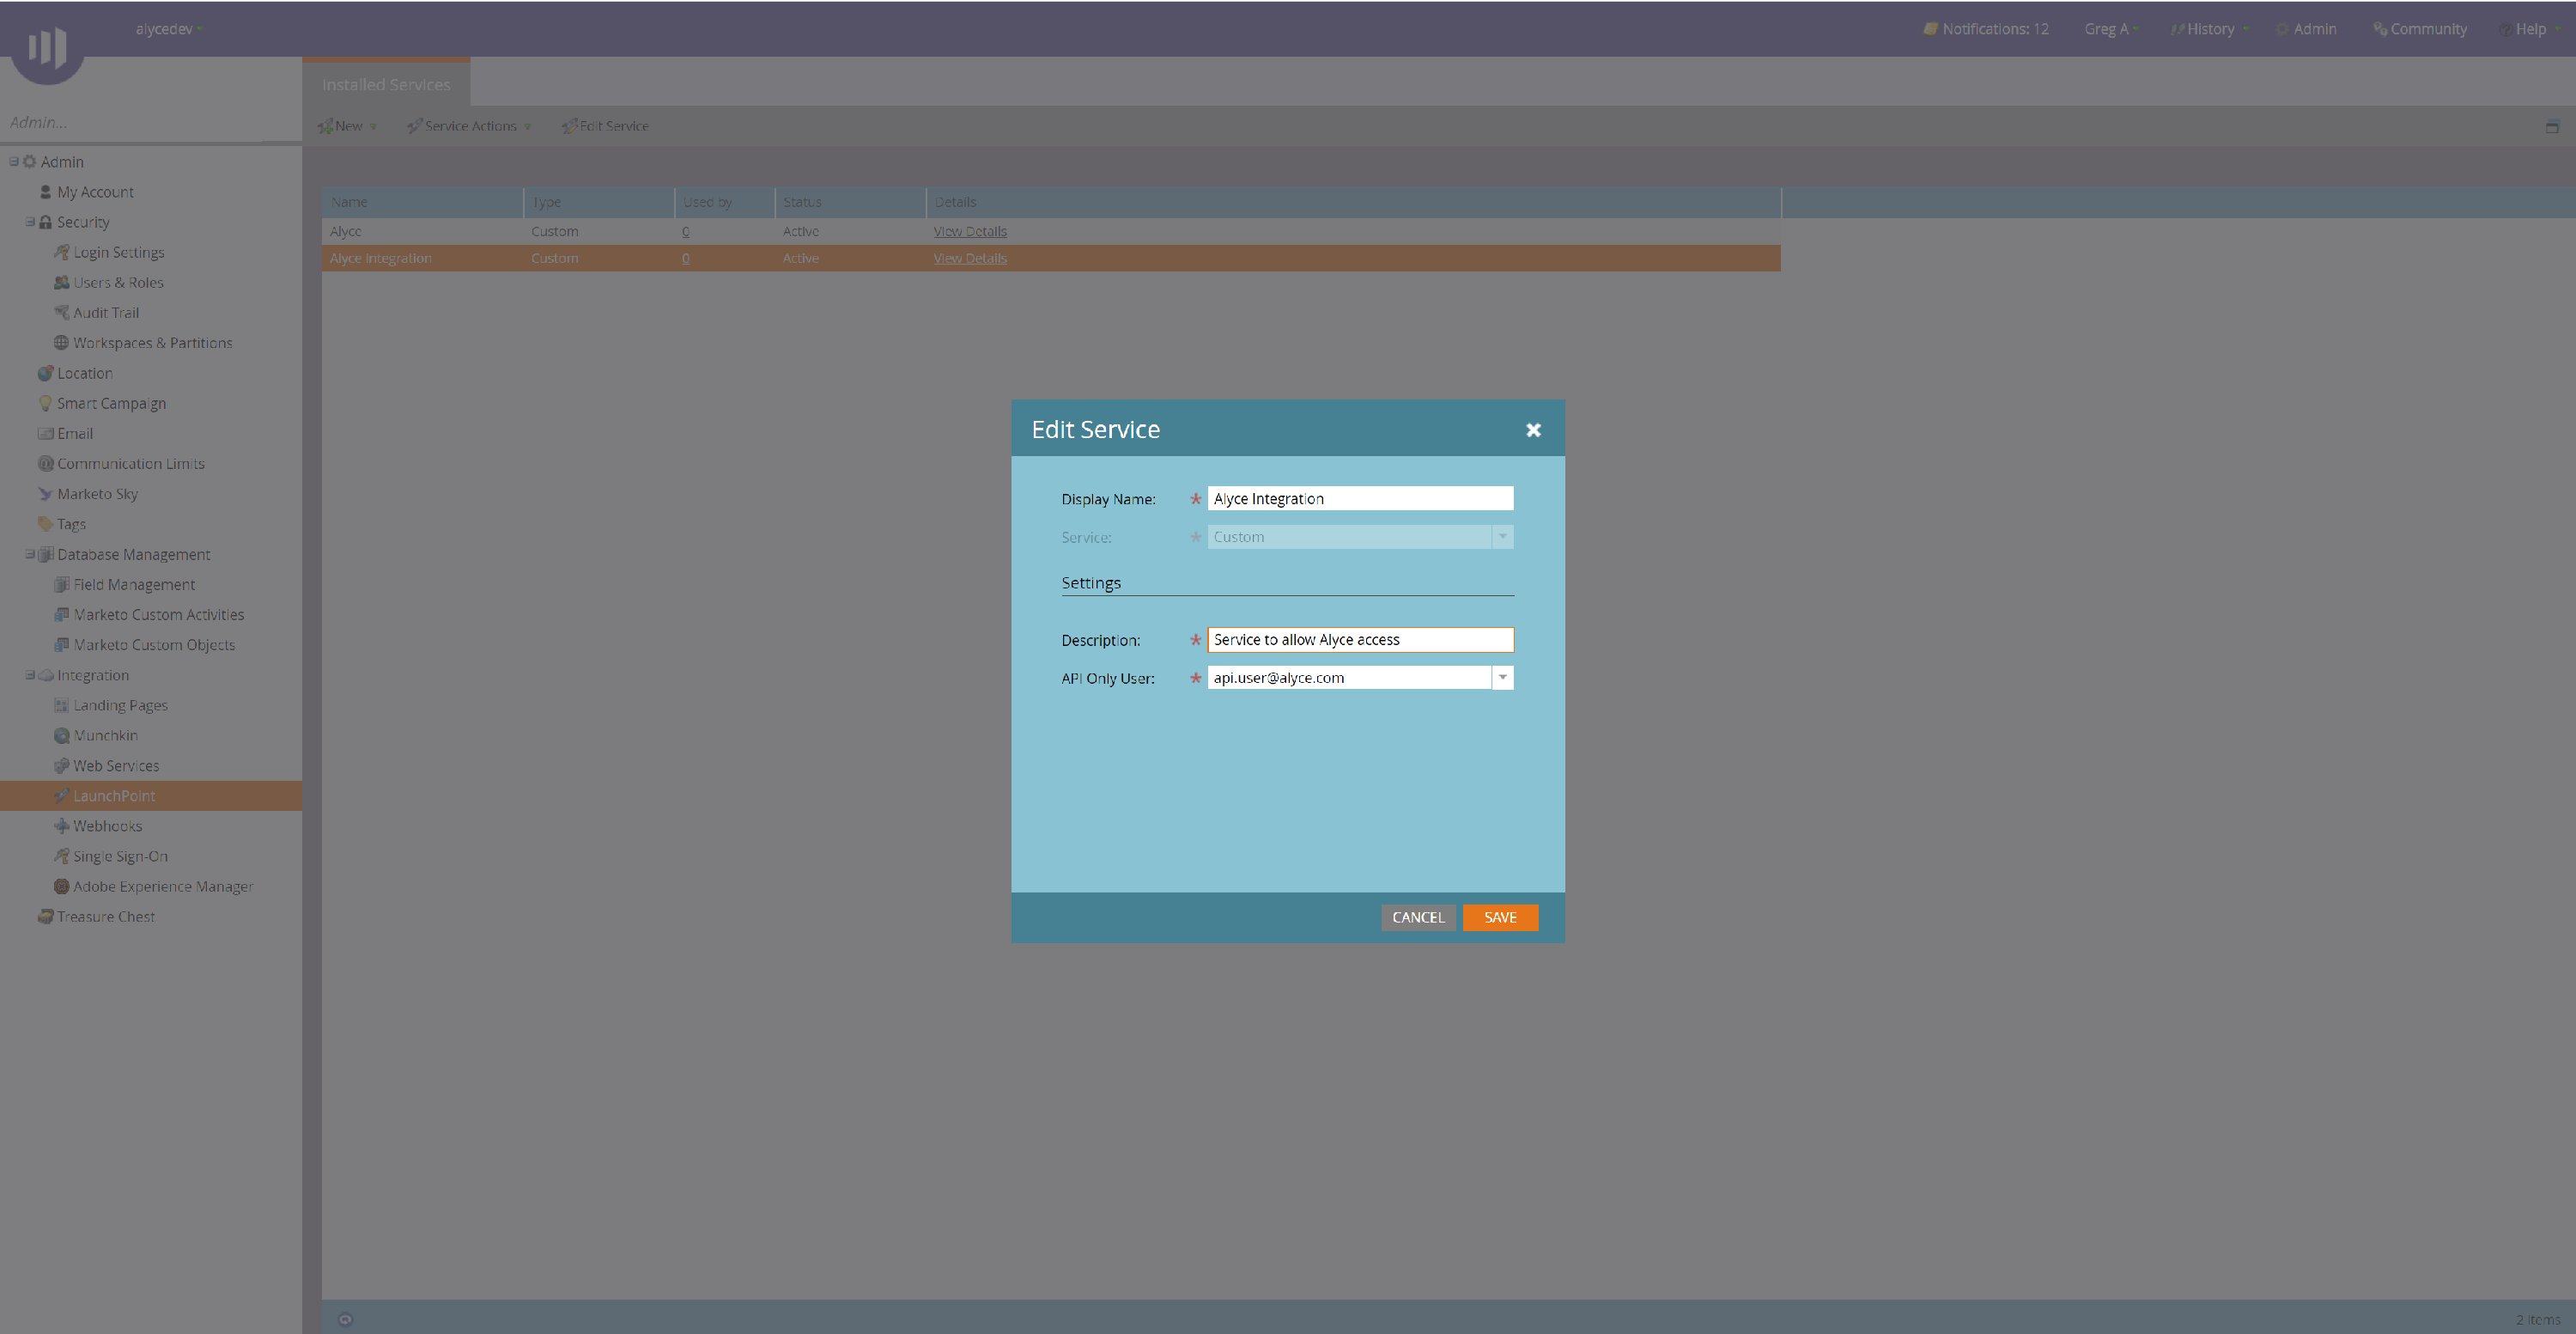This screenshot has height=1334, width=2576.
Task: Close the Edit Service dialog
Action: click(1533, 430)
